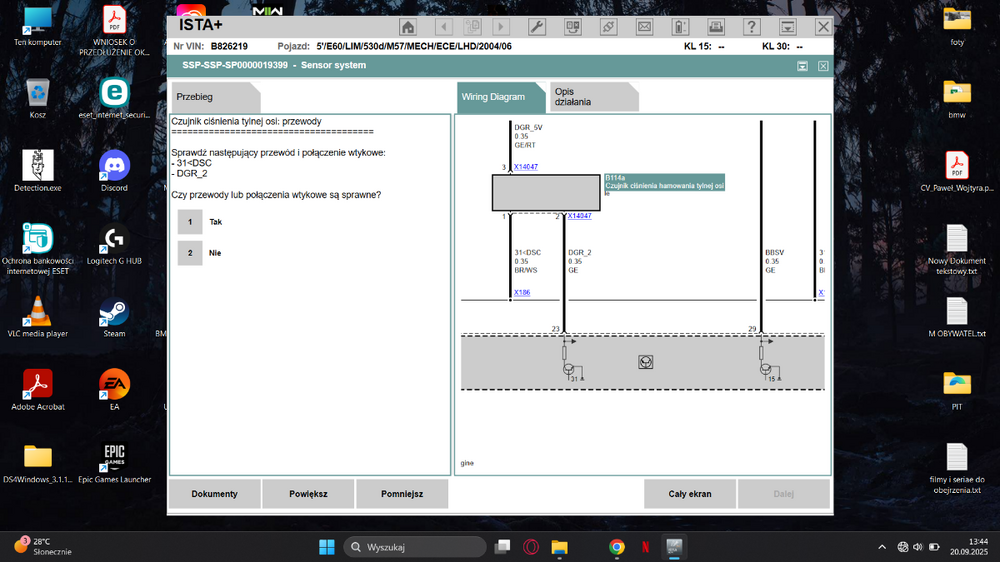Click the Dokumenty button
This screenshot has height=562, width=1000.
(214, 494)
